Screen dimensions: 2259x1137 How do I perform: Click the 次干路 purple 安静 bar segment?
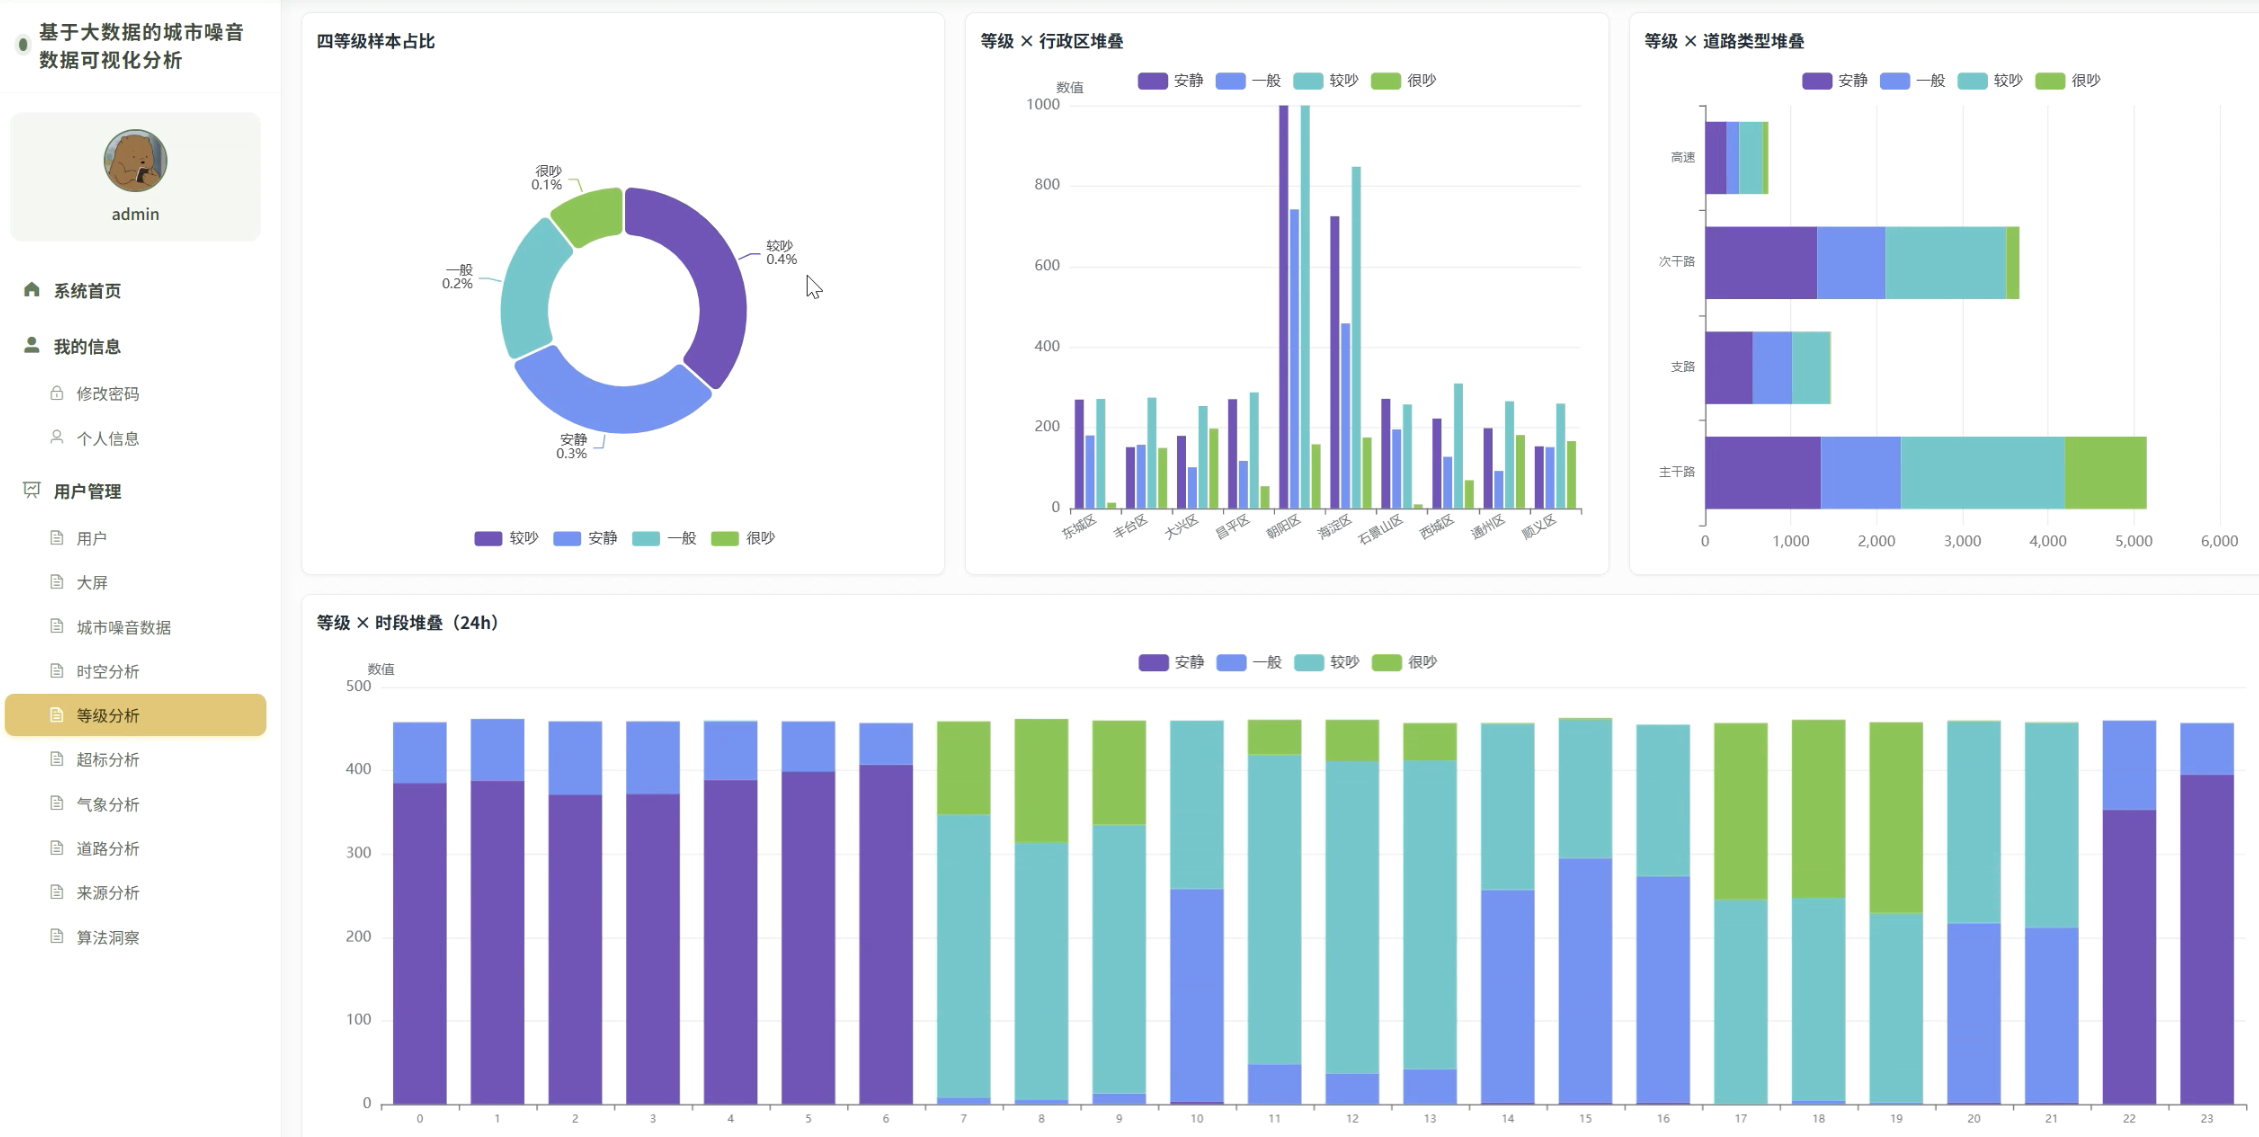pos(1761,262)
